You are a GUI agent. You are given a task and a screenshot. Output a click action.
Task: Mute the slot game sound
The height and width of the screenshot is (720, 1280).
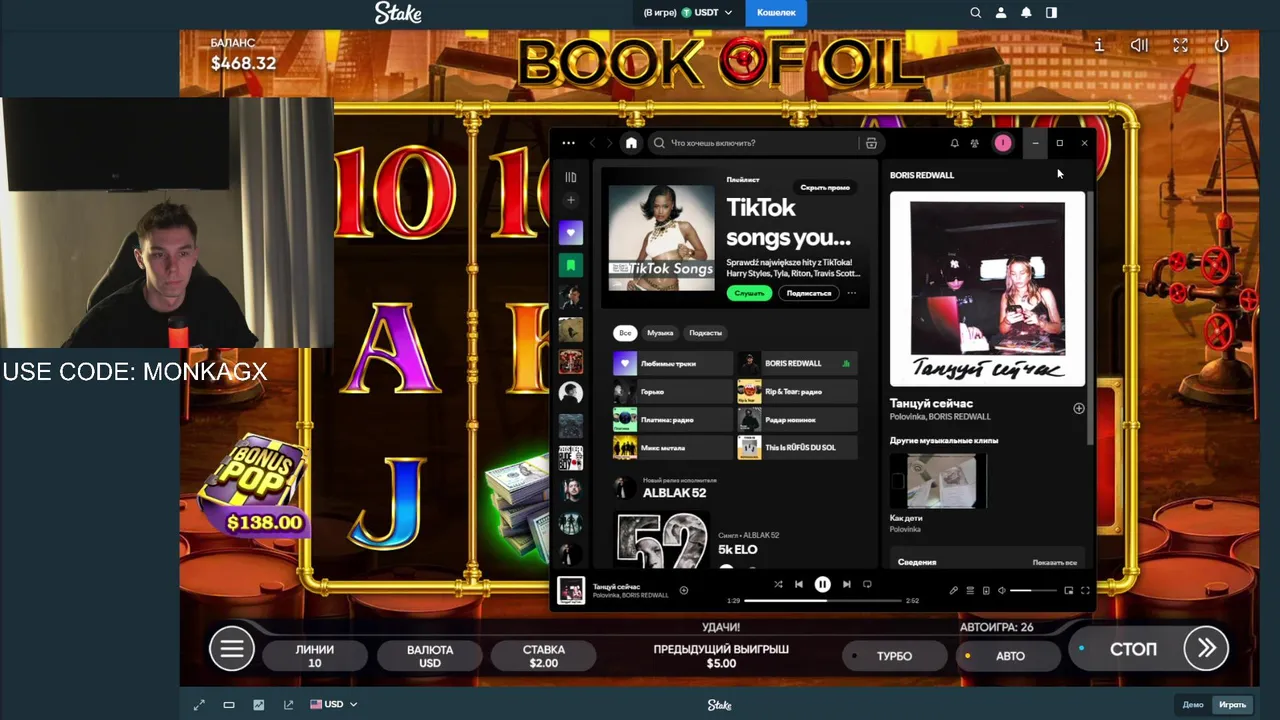click(1139, 45)
